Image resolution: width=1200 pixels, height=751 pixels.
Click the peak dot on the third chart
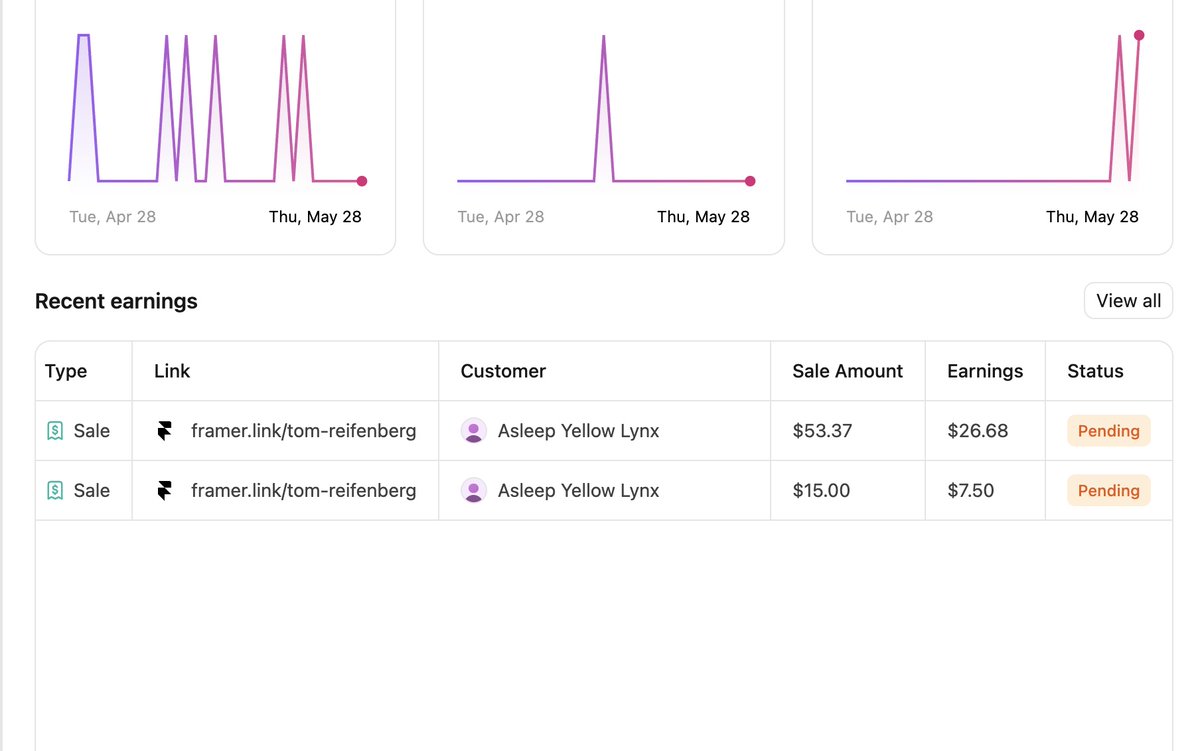click(x=1139, y=35)
